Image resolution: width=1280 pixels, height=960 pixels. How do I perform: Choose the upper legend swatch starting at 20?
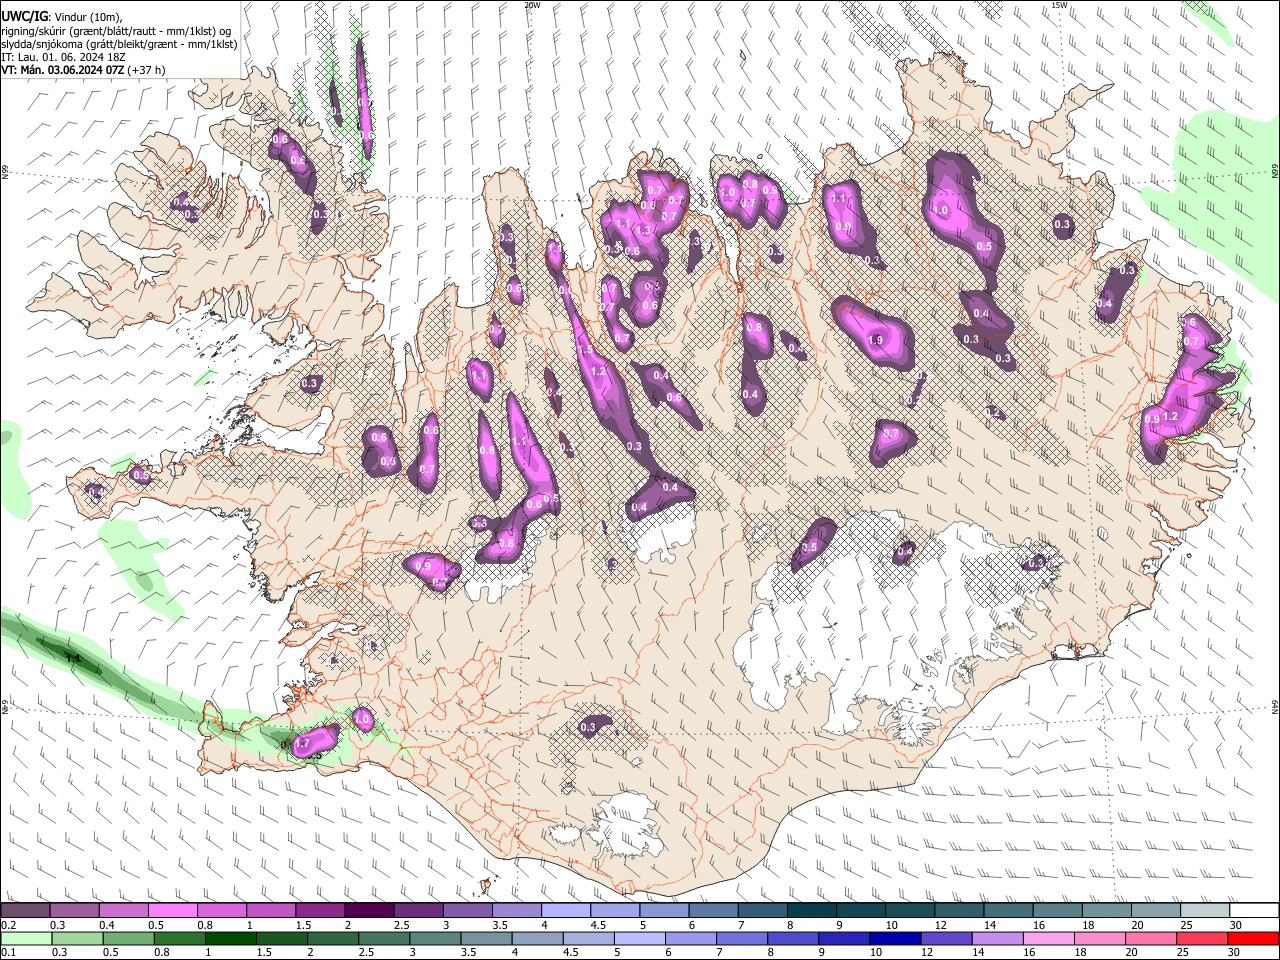[1156, 911]
